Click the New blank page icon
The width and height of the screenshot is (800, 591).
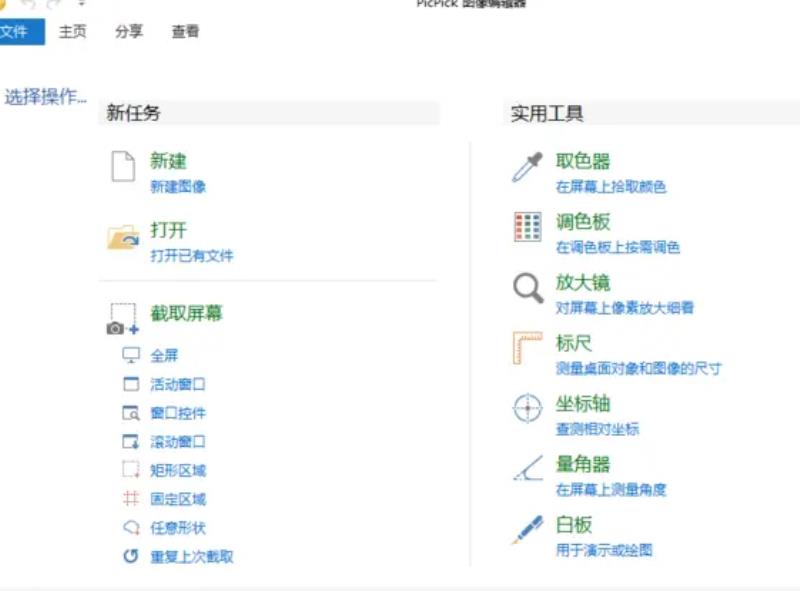pos(123,166)
